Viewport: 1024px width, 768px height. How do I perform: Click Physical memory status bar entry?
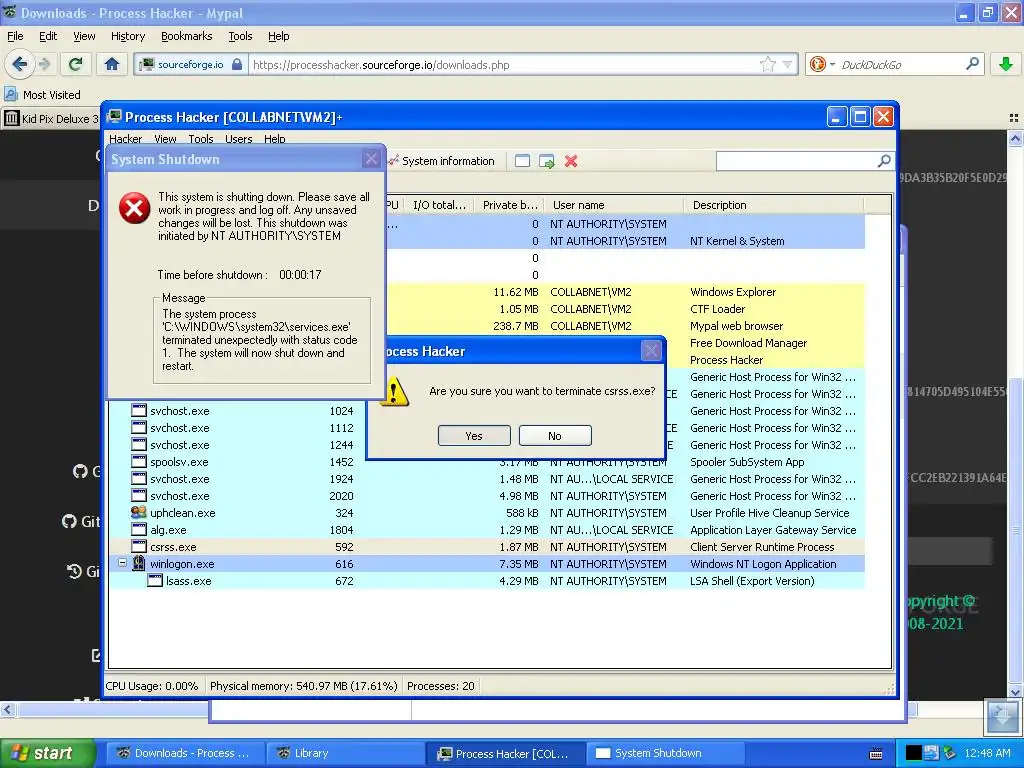[304, 686]
